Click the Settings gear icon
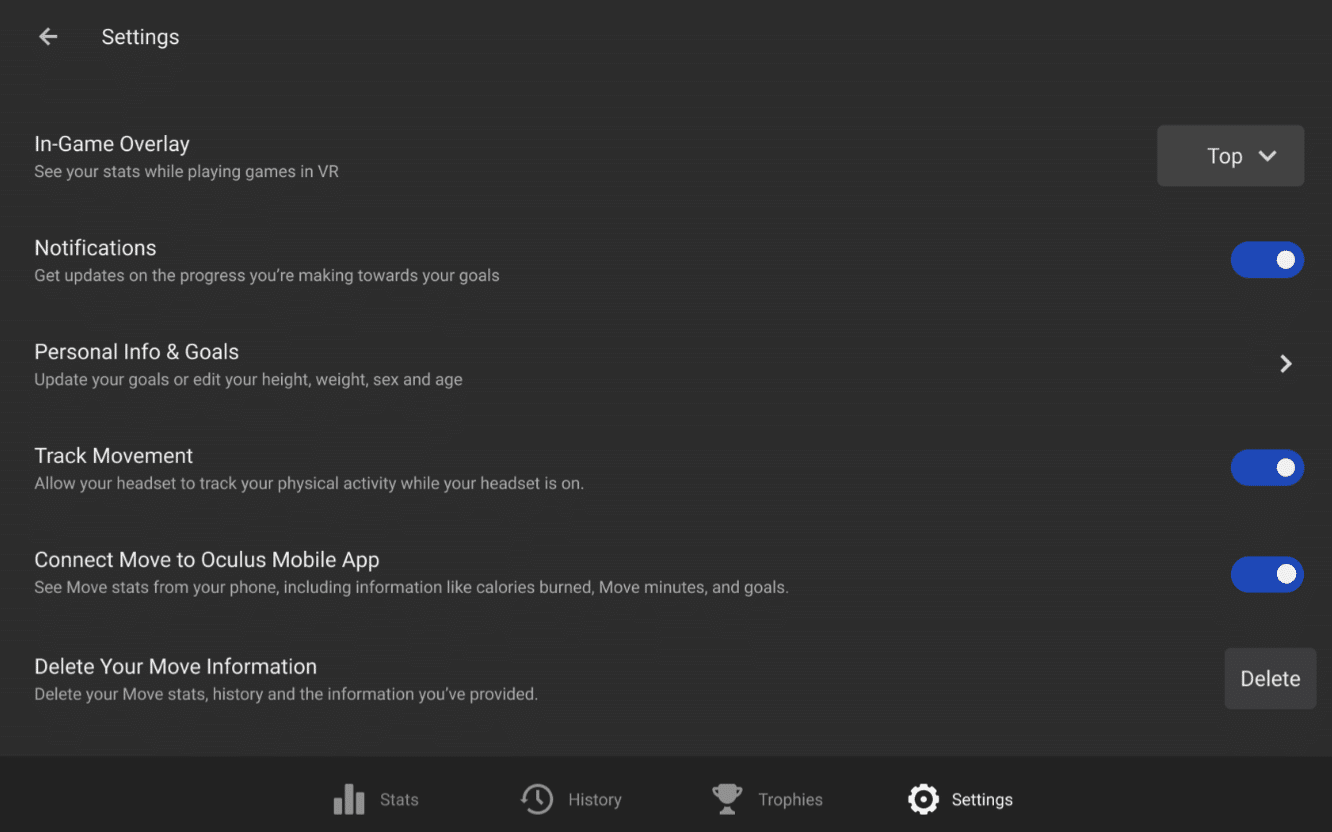This screenshot has height=832, width=1332. pyautogui.click(x=923, y=799)
